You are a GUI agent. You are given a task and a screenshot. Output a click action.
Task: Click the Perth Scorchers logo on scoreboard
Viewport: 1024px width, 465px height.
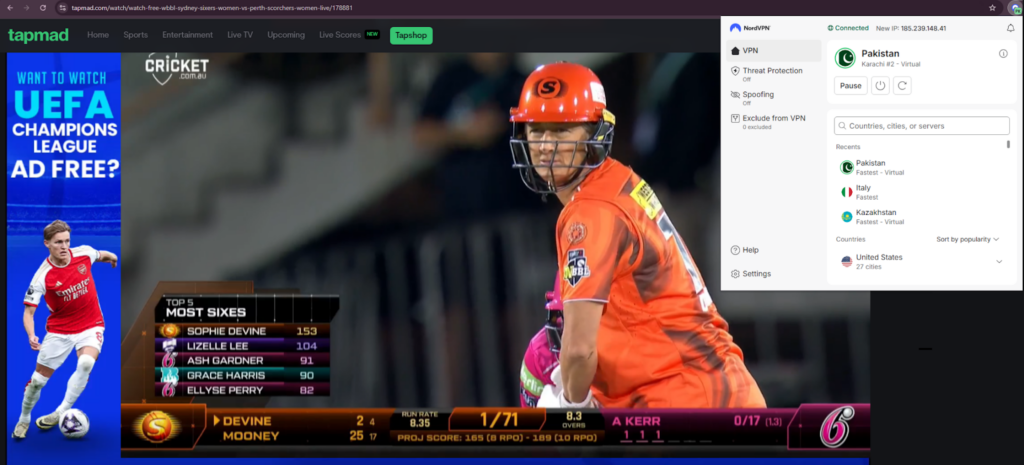tap(157, 426)
